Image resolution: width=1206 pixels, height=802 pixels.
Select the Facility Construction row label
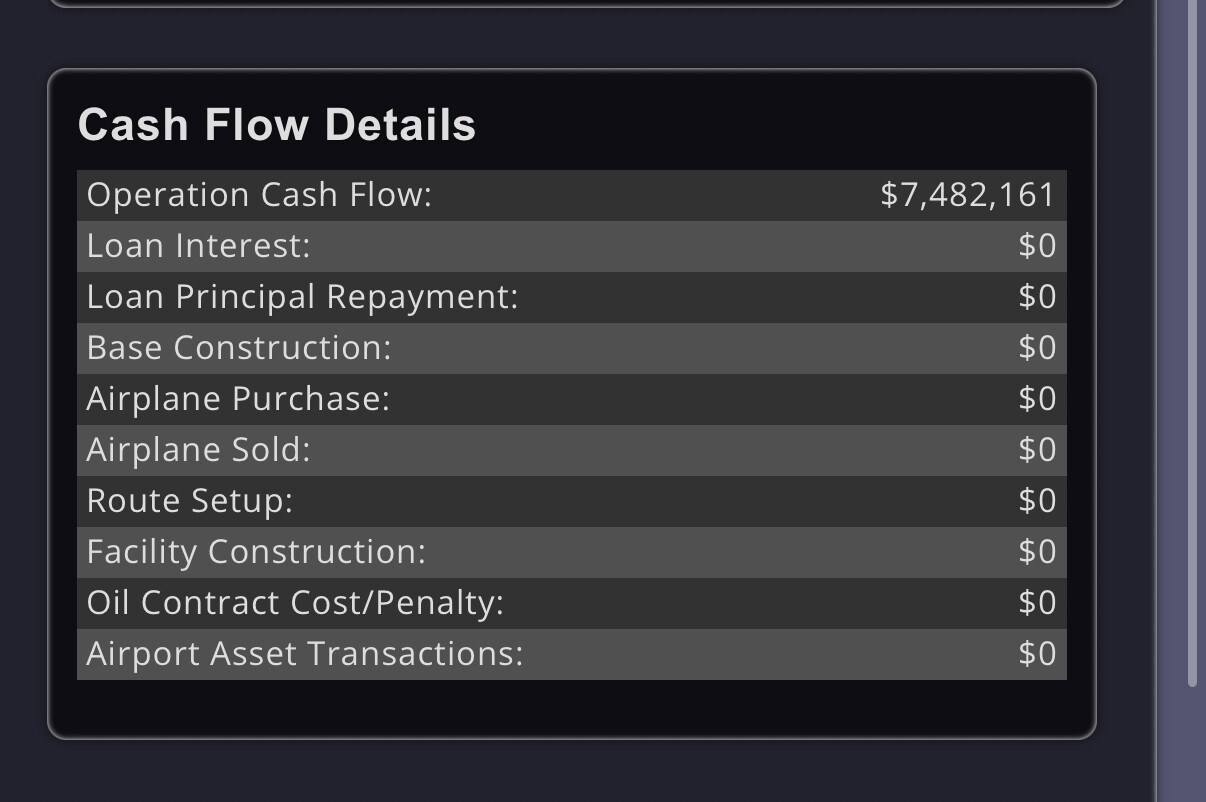(256, 552)
